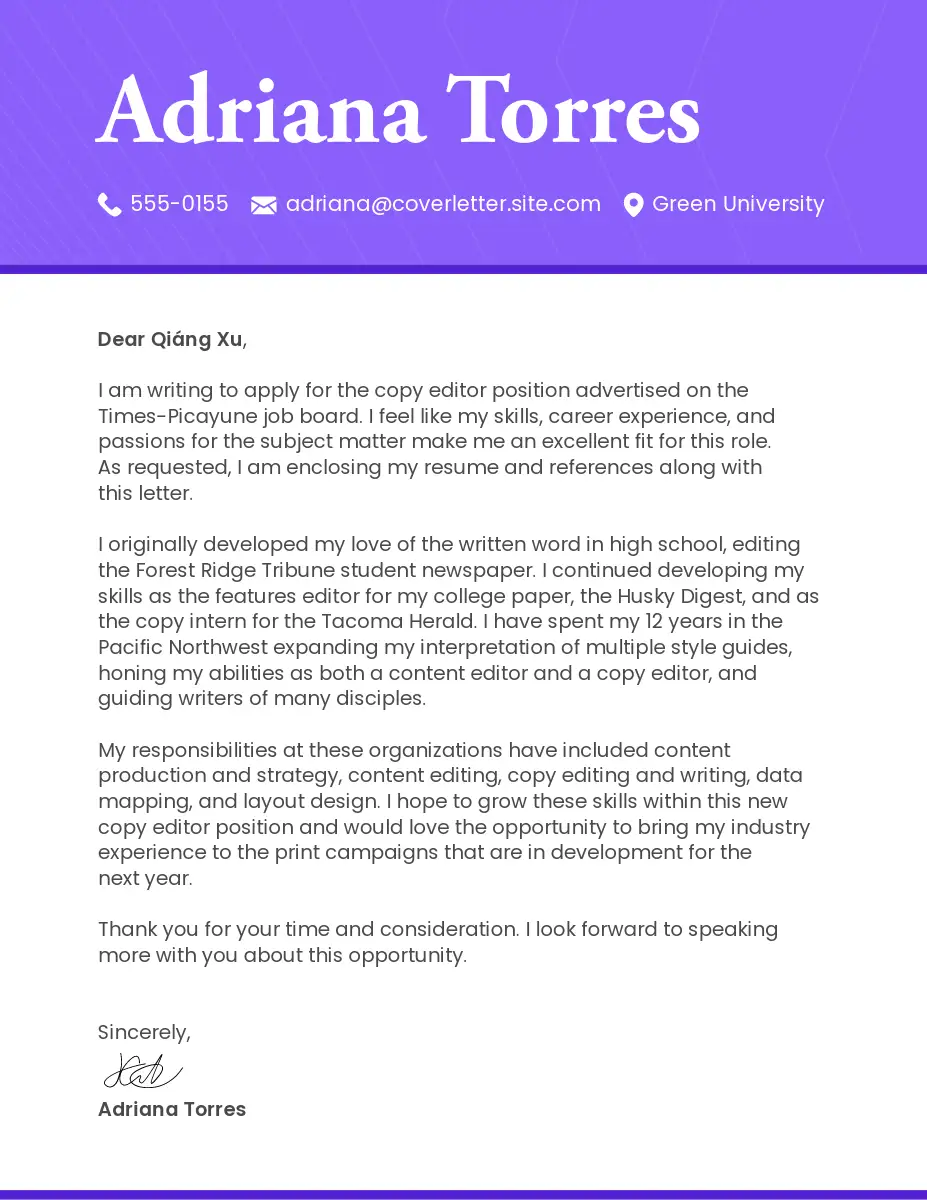Viewport: 927px width, 1200px height.
Task: Click the phone icon in header
Action: [109, 205]
